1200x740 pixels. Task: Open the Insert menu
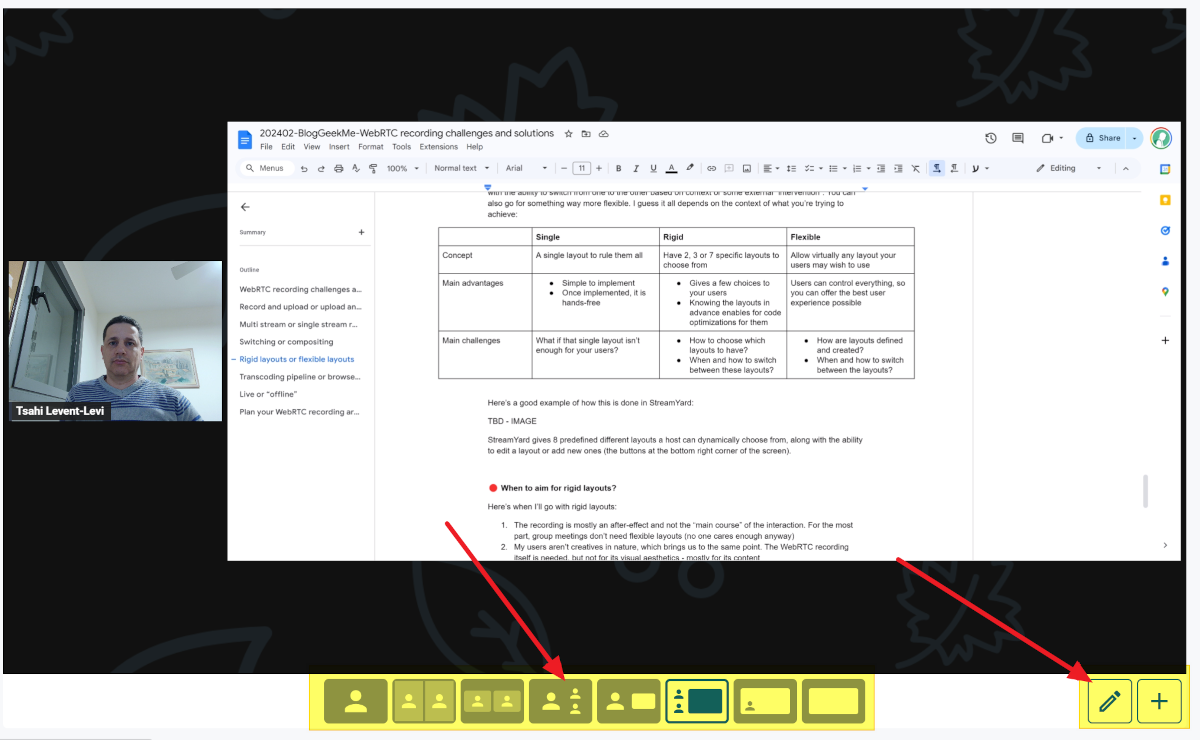339,147
